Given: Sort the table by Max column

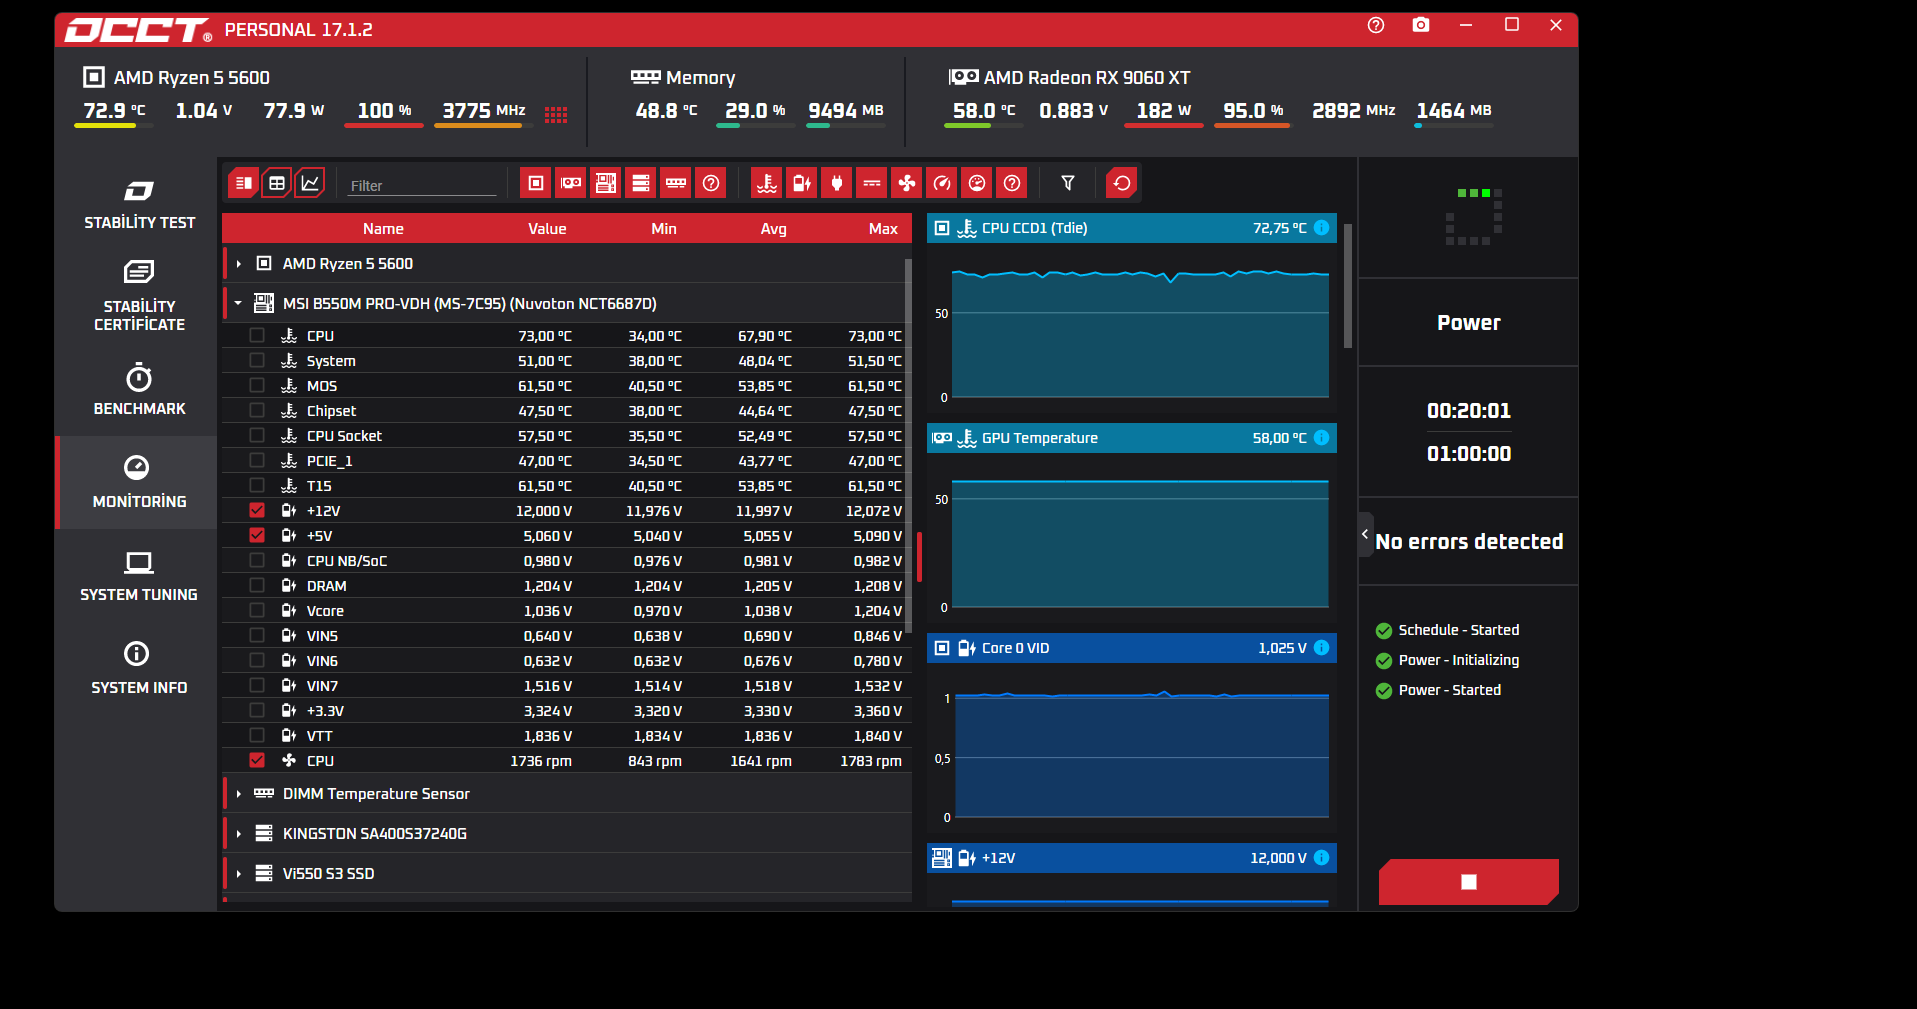Looking at the screenshot, I should tap(883, 229).
